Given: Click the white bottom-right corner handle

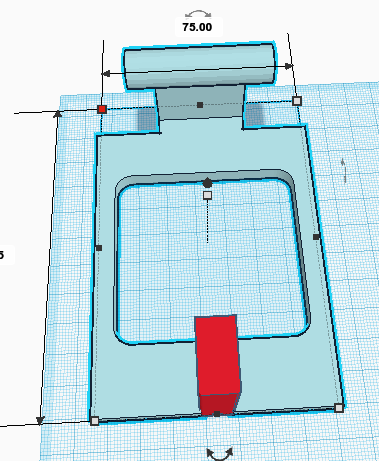Looking at the screenshot, I should 339,408.
